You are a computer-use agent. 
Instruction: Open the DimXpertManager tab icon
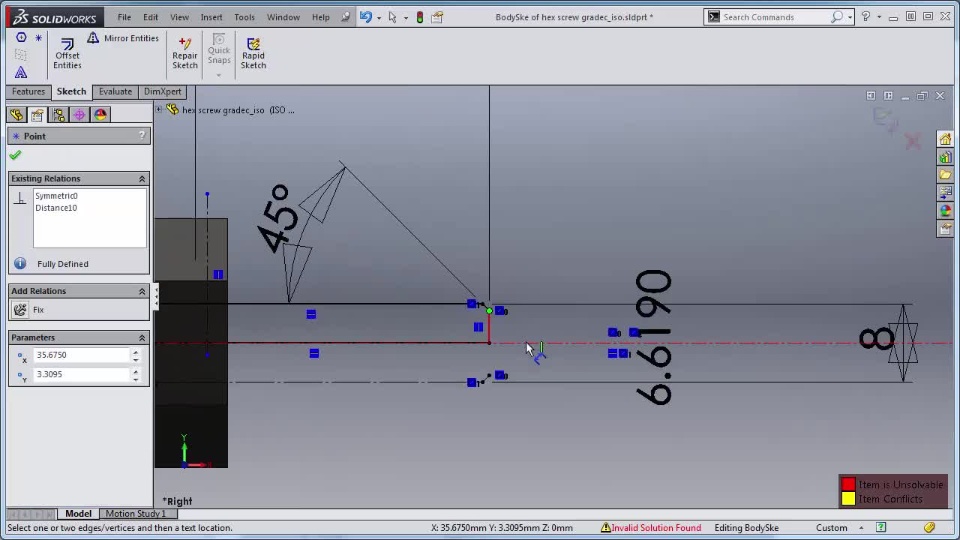80,114
